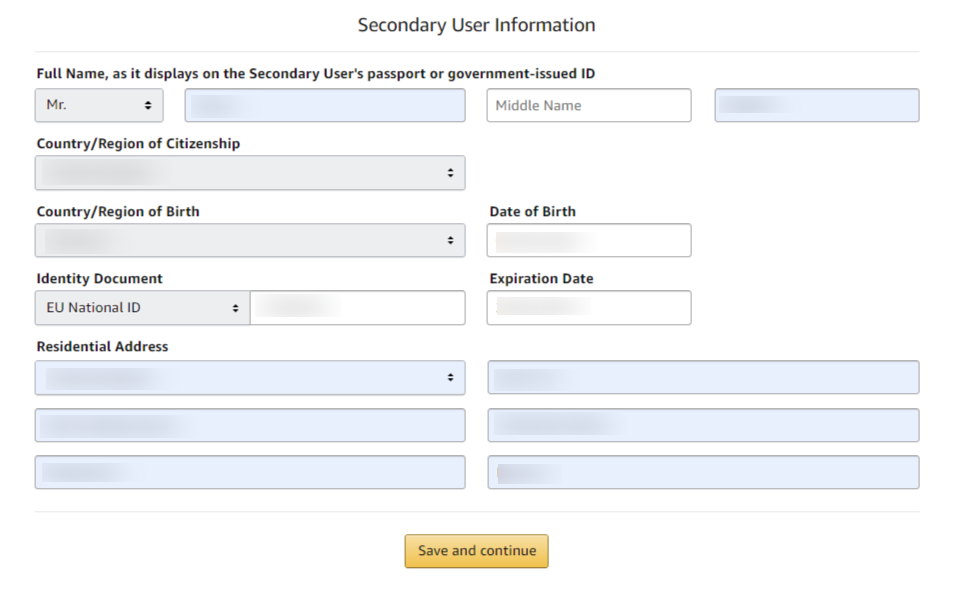Focus the Middle Name field

click(x=589, y=105)
